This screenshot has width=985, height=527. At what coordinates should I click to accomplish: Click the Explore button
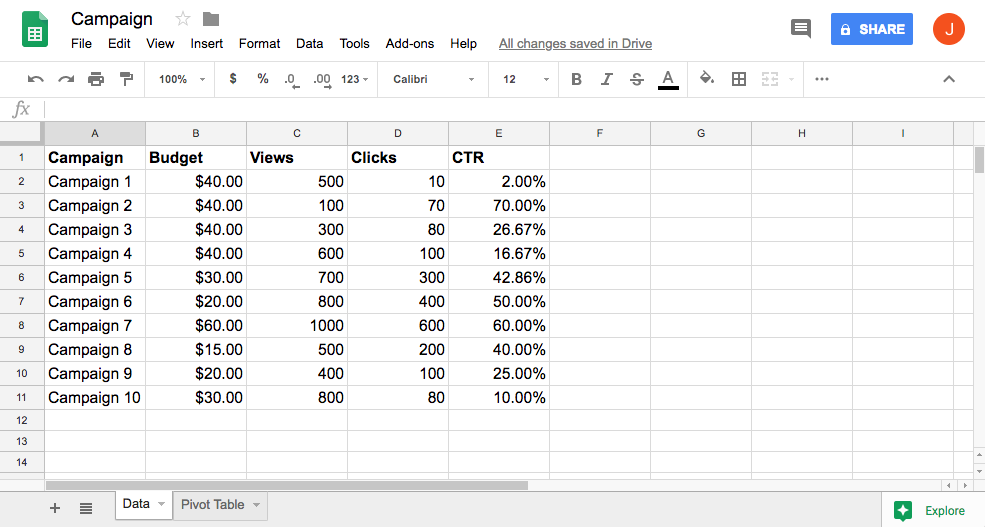pyautogui.click(x=932, y=510)
